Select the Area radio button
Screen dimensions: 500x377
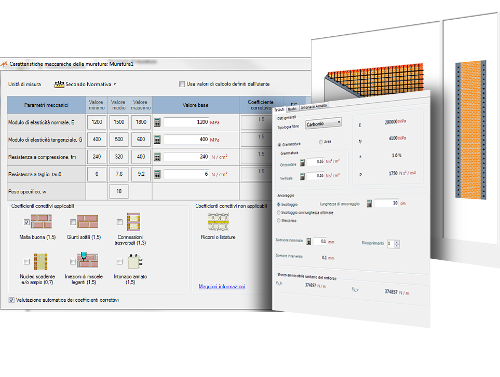(x=321, y=142)
